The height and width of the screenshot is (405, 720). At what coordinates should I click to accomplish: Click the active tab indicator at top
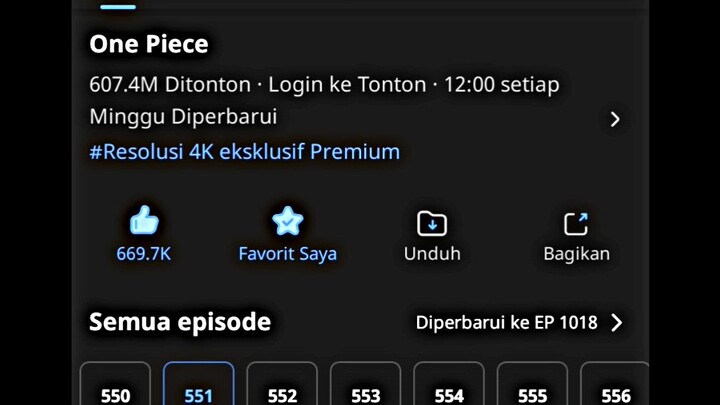[x=118, y=7]
